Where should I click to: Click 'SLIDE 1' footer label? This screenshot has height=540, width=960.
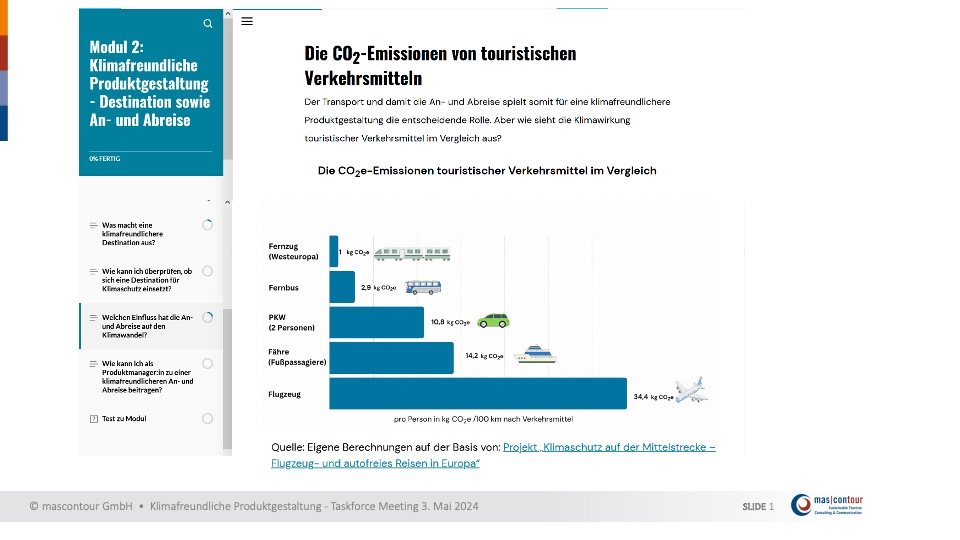click(758, 506)
